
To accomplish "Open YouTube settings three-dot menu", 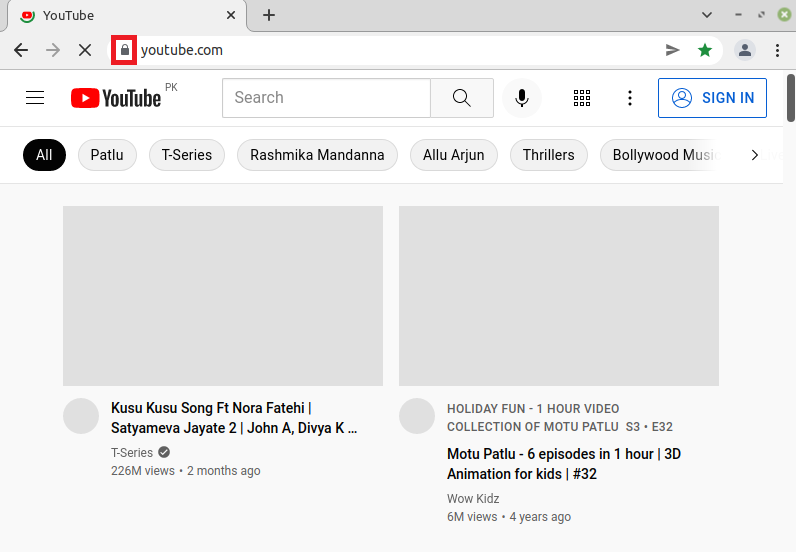I will [x=630, y=98].
